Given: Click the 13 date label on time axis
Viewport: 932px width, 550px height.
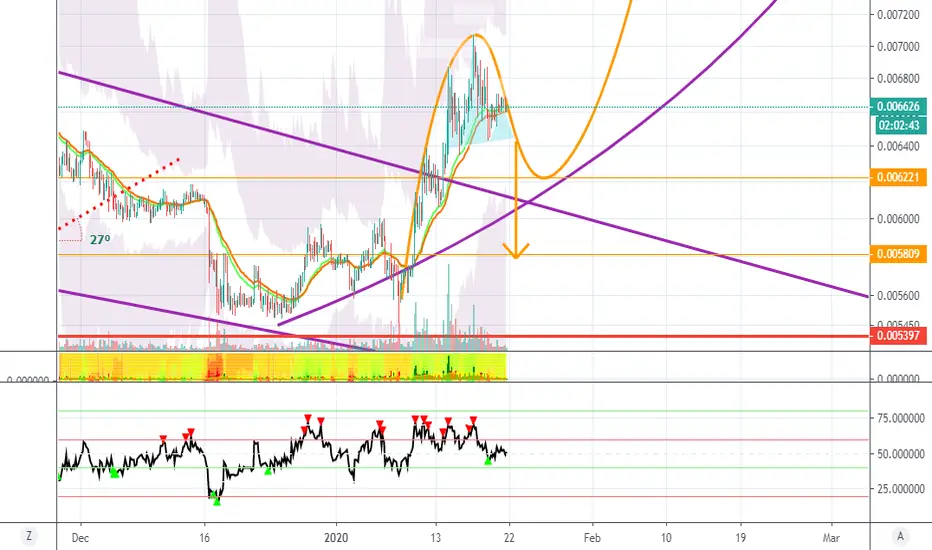Looking at the screenshot, I should (436, 538).
